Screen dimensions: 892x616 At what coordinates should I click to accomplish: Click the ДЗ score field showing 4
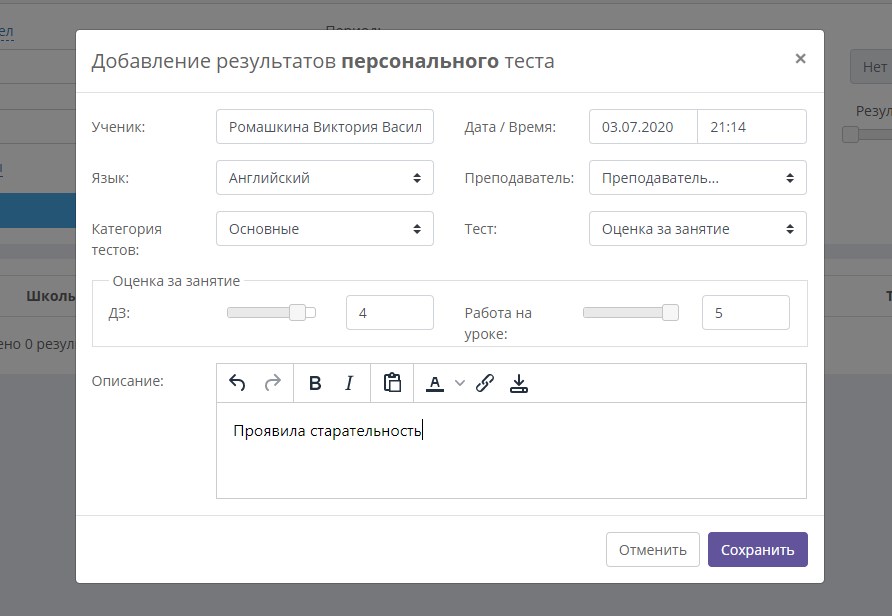coord(390,312)
